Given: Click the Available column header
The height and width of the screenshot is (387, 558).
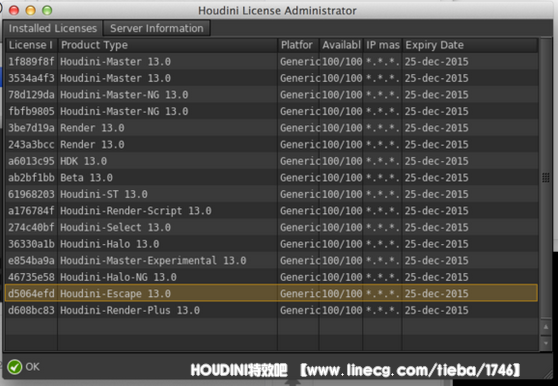Looking at the screenshot, I should (x=341, y=45).
